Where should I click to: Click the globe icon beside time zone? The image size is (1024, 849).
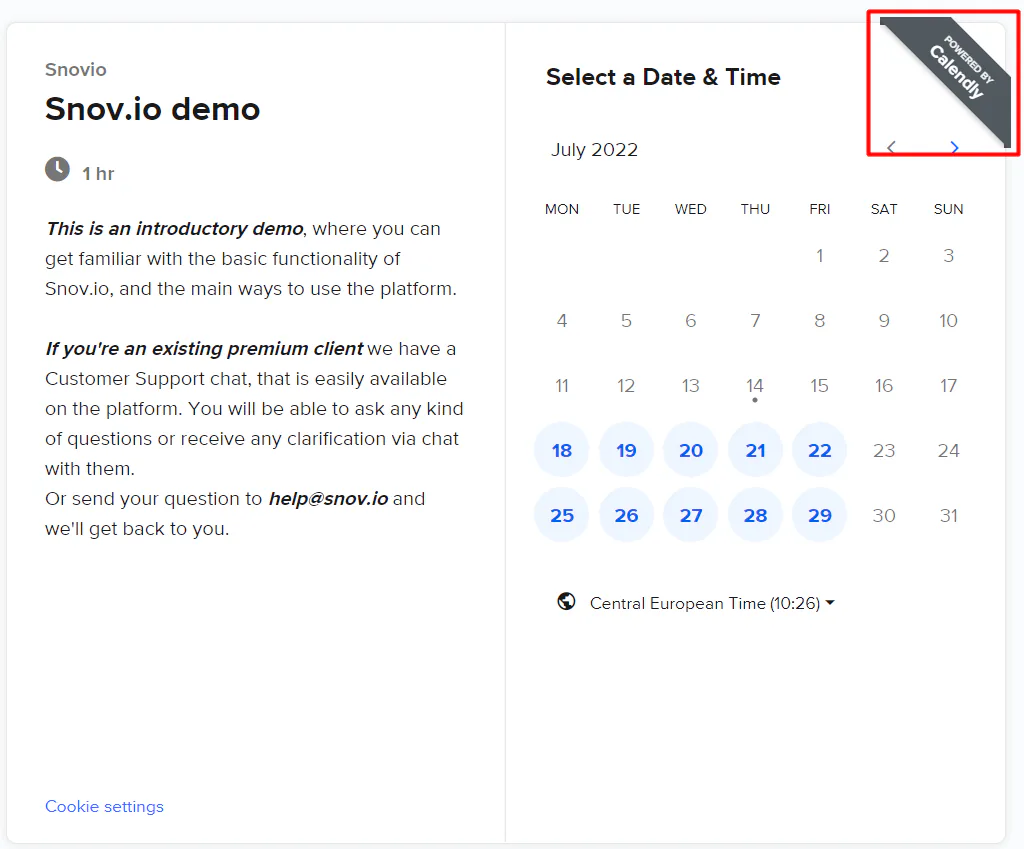pyautogui.click(x=566, y=601)
